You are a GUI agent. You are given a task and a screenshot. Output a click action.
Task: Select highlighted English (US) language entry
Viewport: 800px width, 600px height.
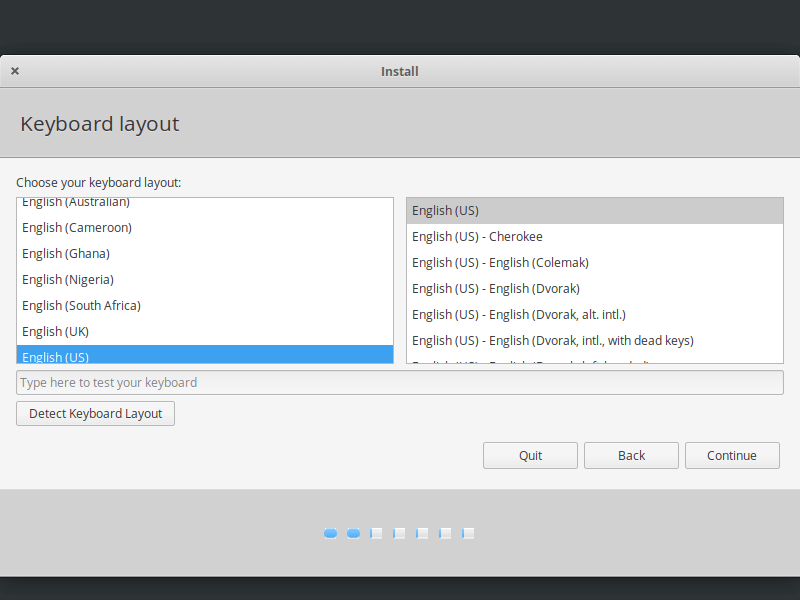(x=56, y=356)
